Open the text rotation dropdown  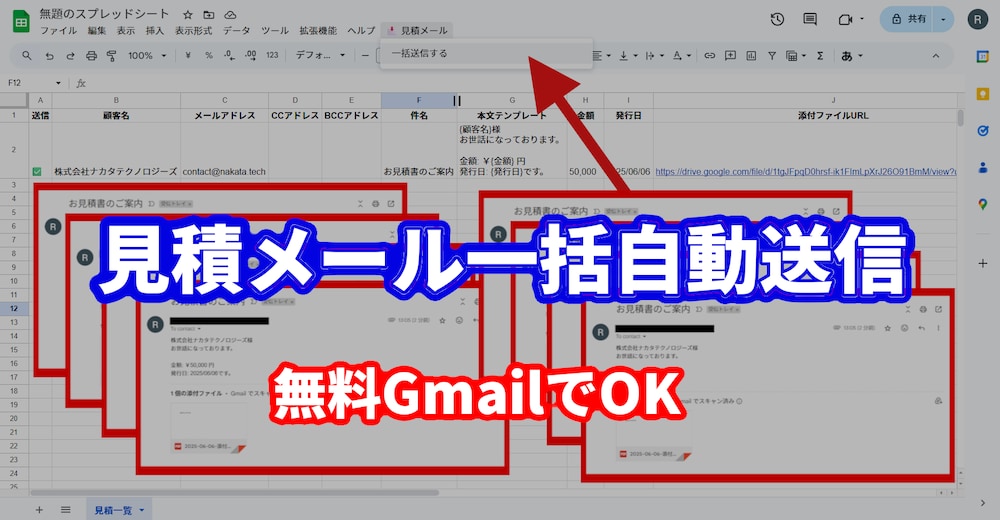[681, 56]
